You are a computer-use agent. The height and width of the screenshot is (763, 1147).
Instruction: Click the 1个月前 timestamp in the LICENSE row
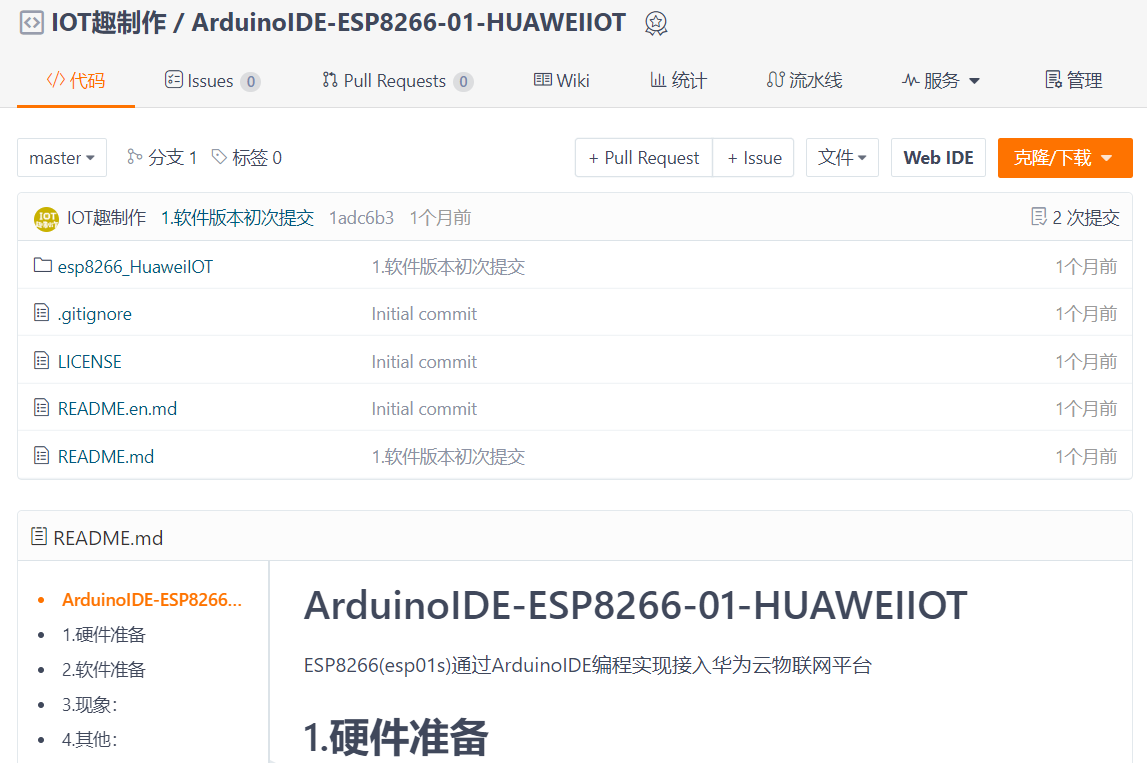click(x=1086, y=361)
